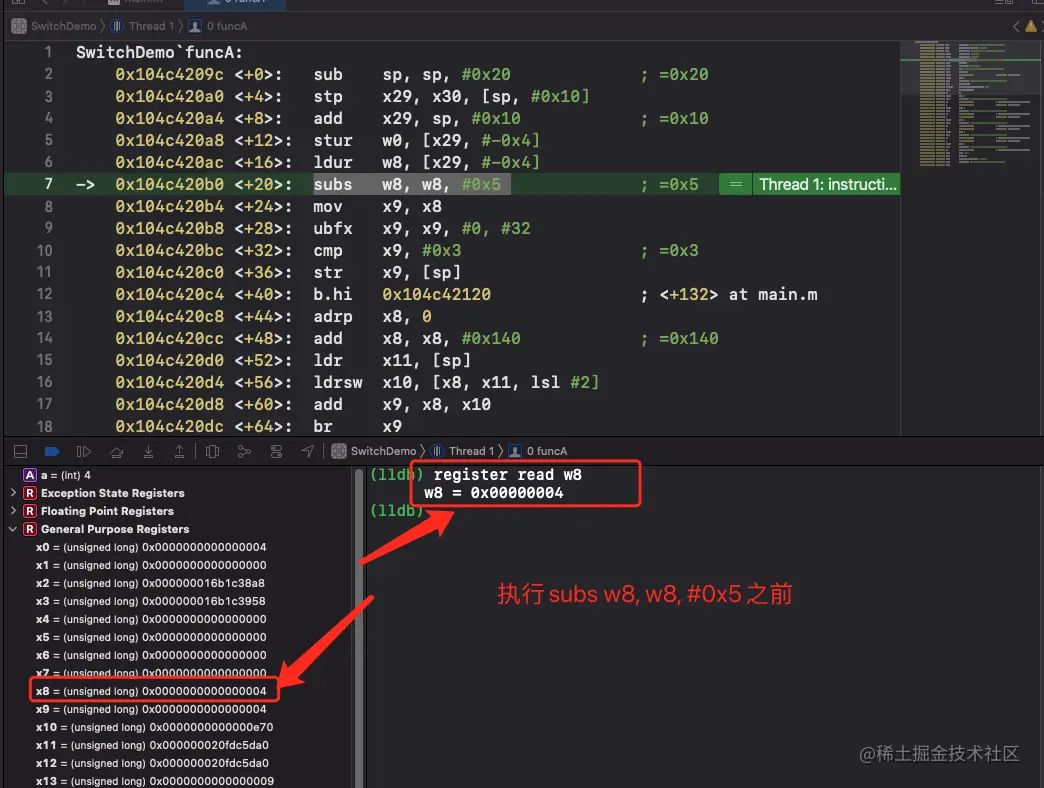Toggle breakpoints with the blue breakpoint icon
The width and height of the screenshot is (1044, 788).
(x=52, y=452)
